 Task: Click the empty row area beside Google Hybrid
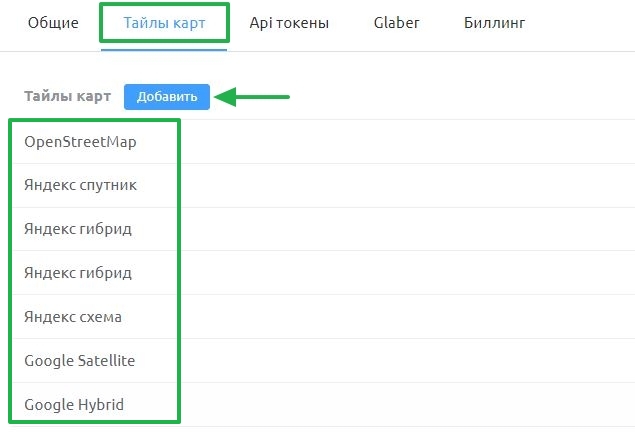407,404
